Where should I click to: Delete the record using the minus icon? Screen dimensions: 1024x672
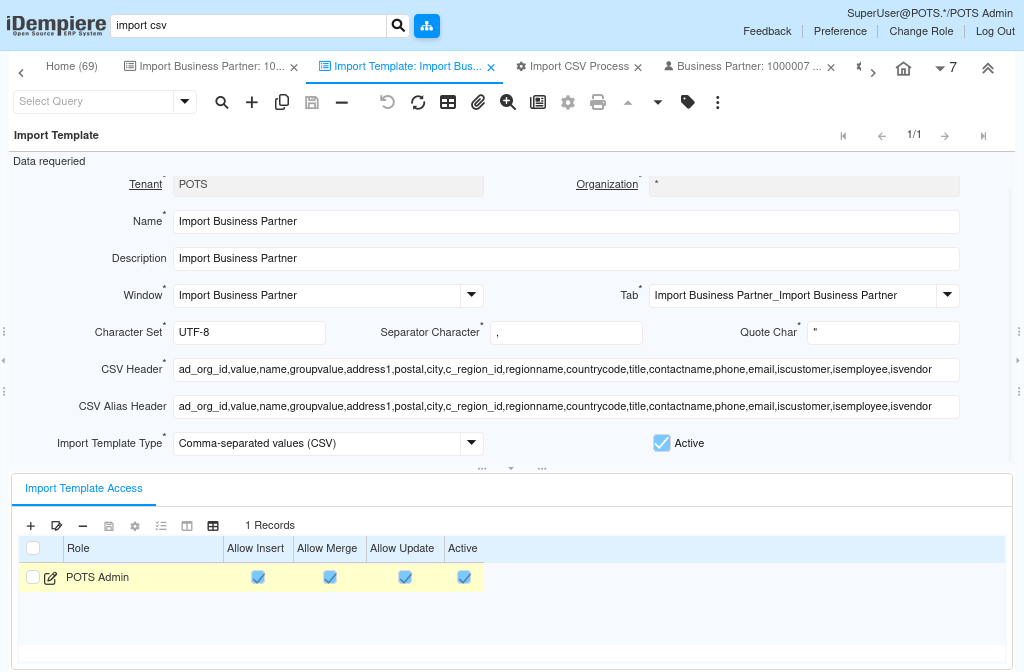pyautogui.click(x=342, y=103)
